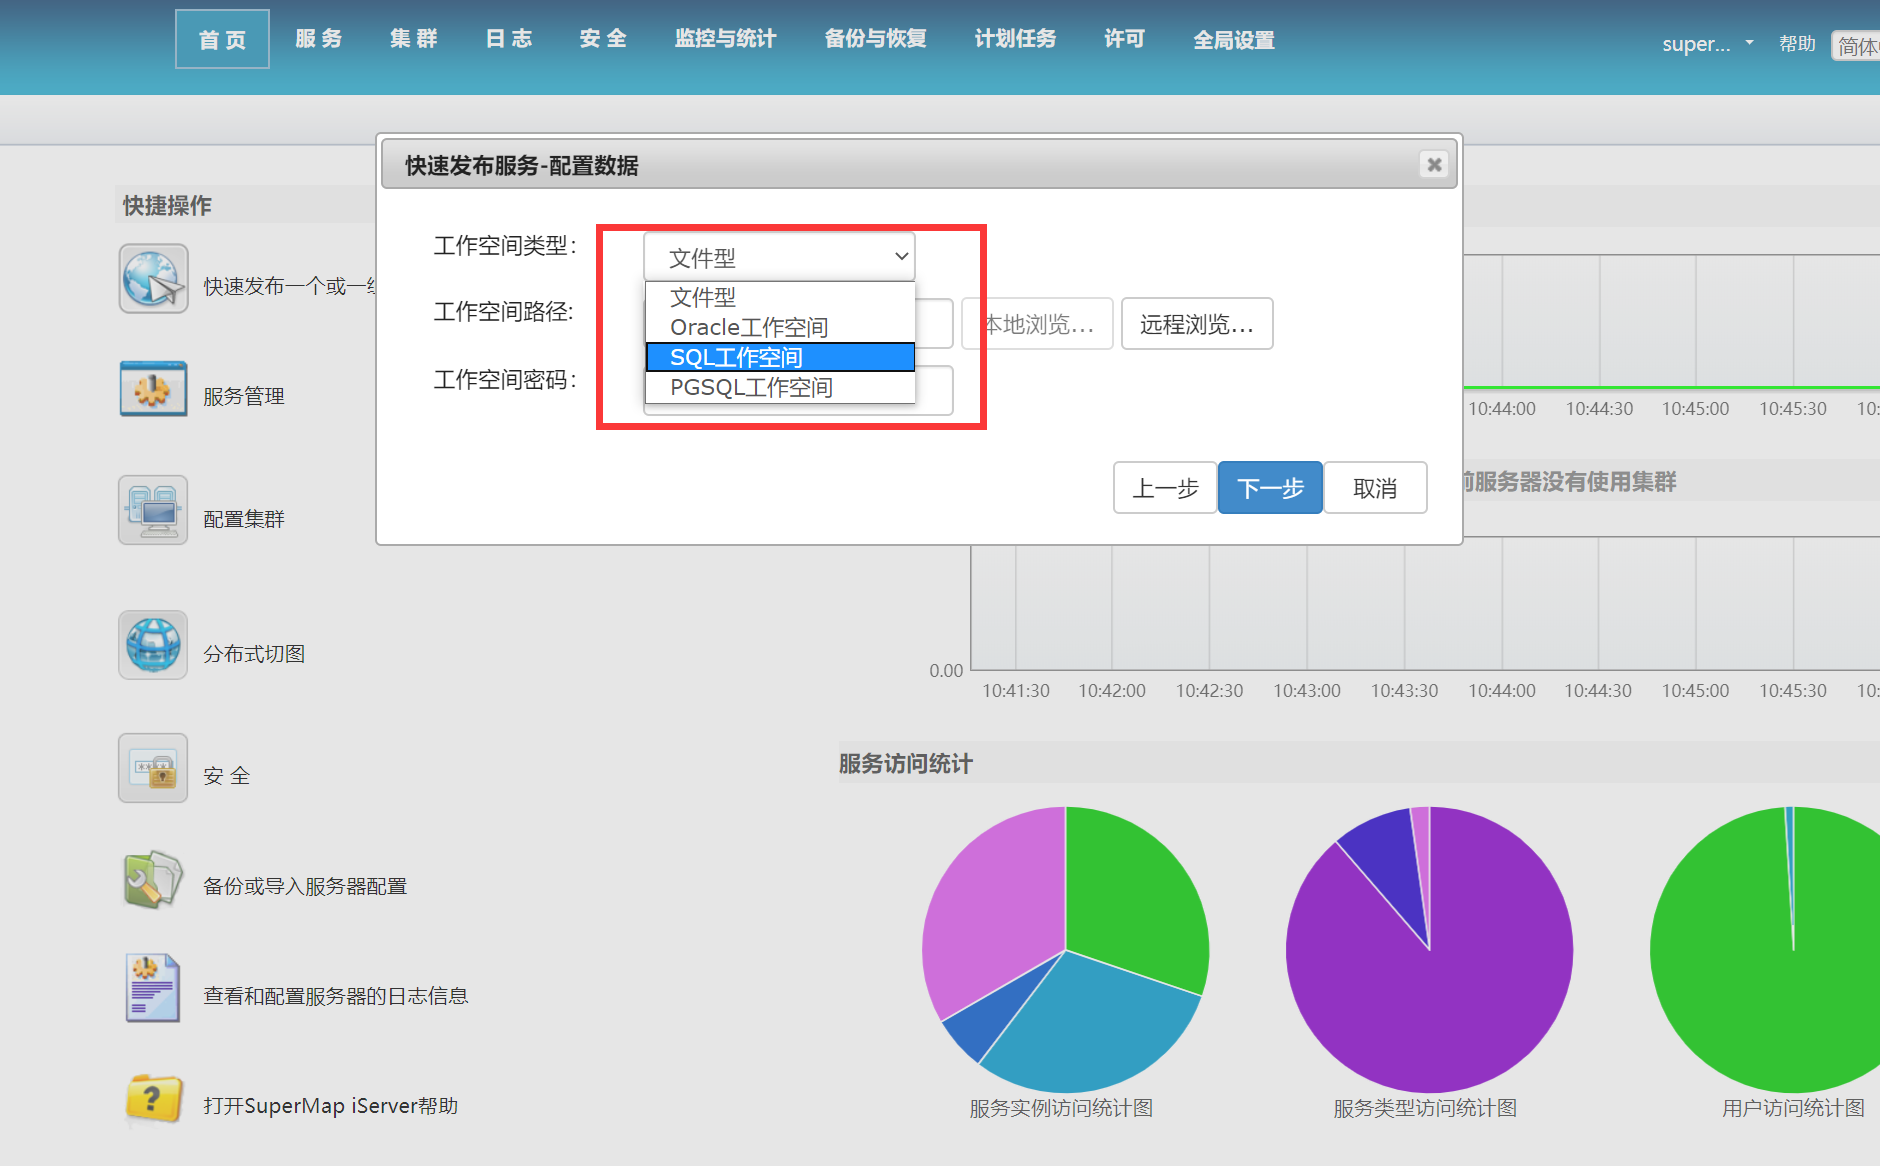Switch to the 服务 menu tab
Screen dimensions: 1880x1166
point(318,39)
